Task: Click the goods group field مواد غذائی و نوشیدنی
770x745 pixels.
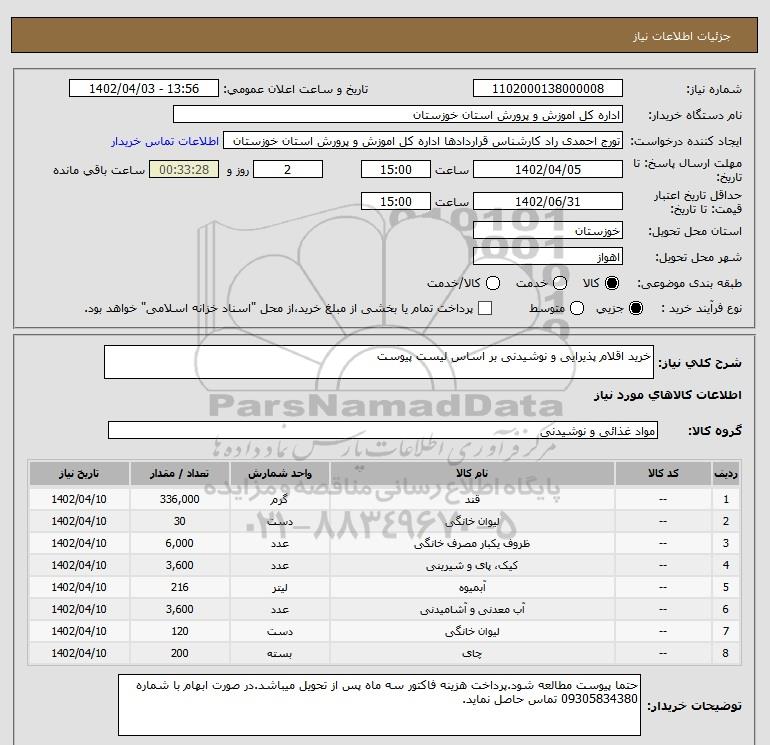Action: click(x=383, y=430)
